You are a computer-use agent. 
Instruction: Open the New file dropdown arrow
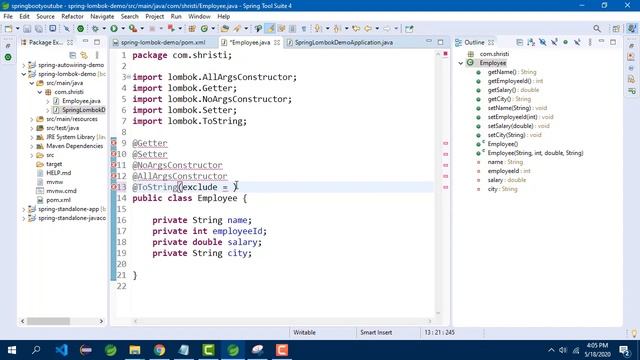coord(17,29)
